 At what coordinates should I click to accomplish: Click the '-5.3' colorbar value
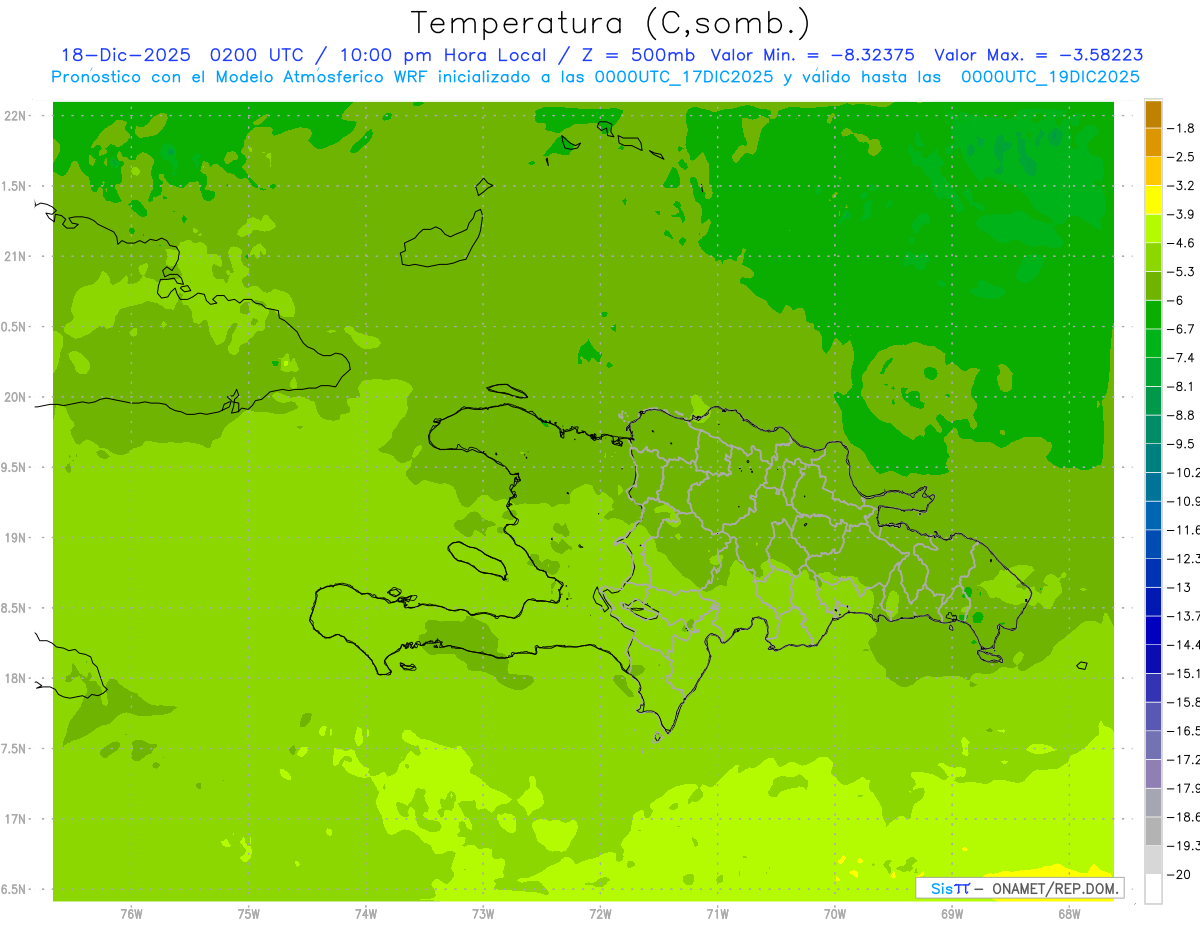1181,272
